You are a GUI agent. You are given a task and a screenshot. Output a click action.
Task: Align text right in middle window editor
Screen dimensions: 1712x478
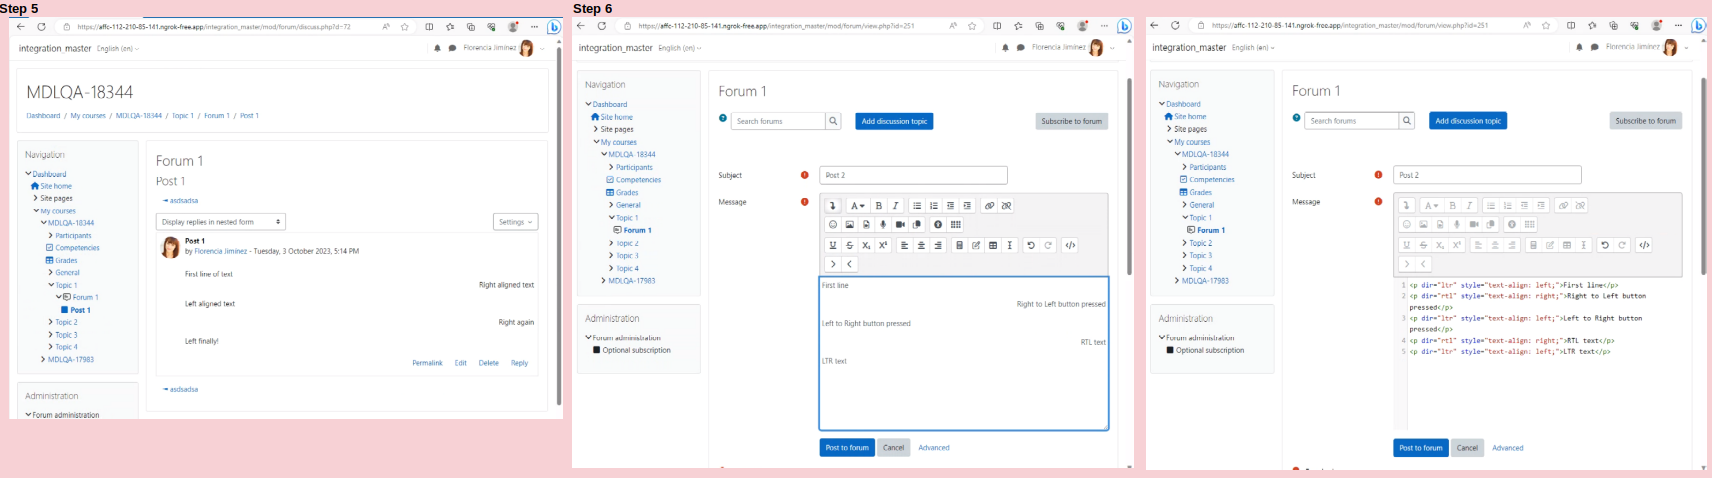click(938, 245)
